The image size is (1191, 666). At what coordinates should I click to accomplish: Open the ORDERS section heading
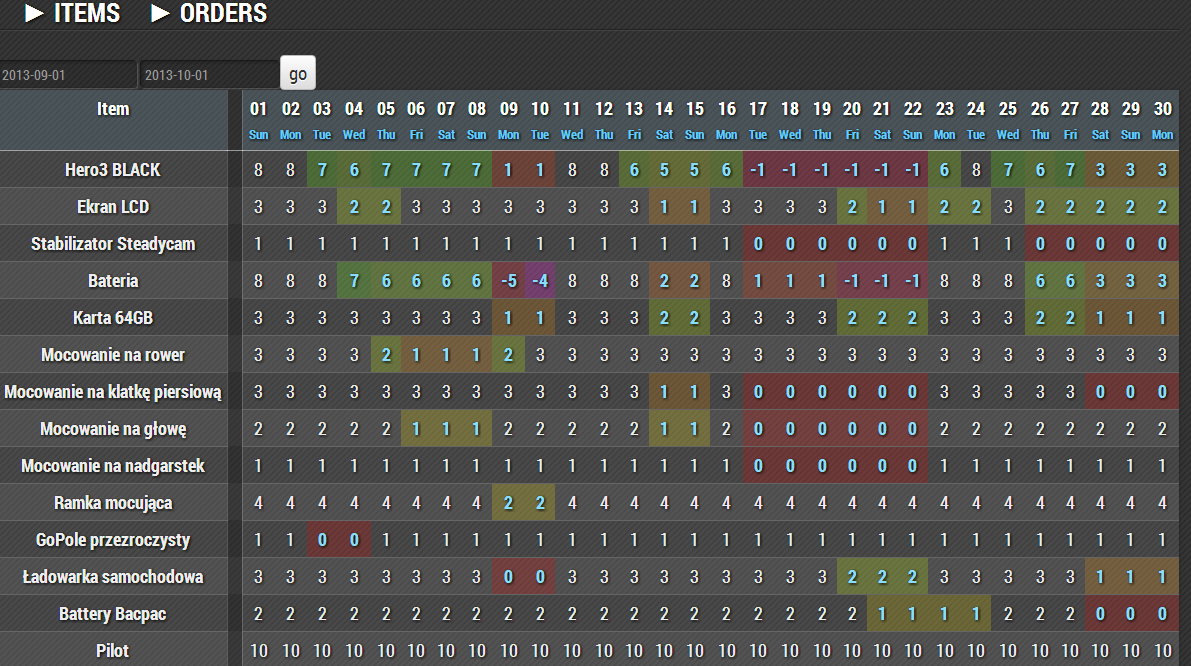tap(223, 14)
